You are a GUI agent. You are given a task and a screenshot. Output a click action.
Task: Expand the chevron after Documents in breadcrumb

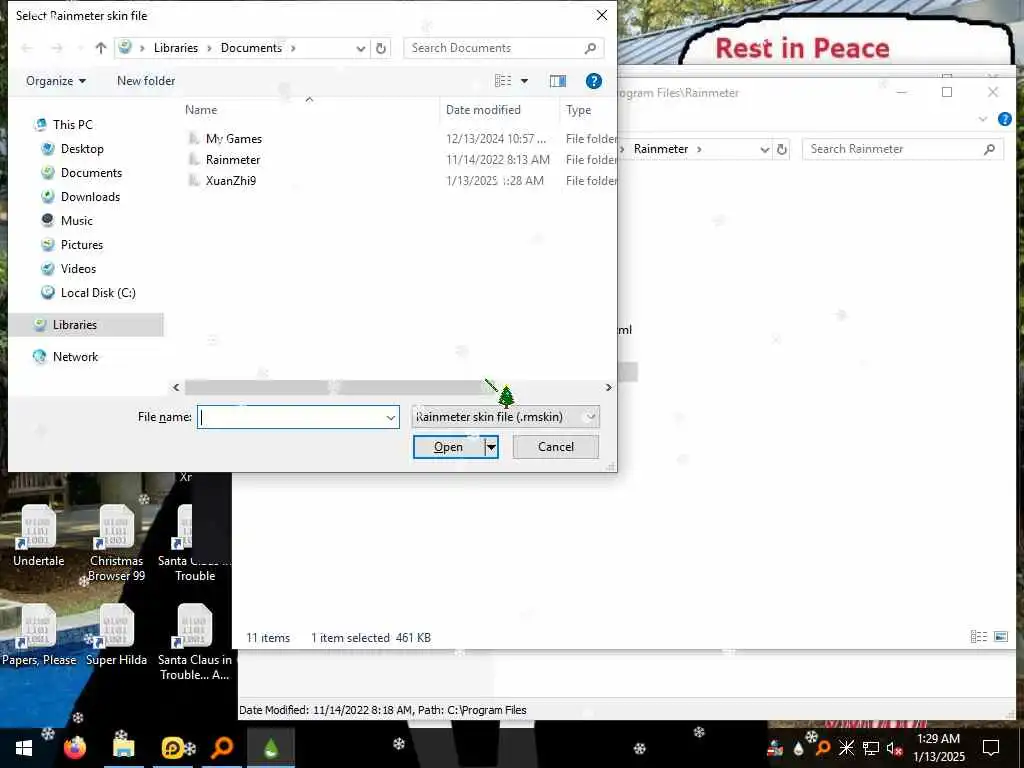click(293, 48)
